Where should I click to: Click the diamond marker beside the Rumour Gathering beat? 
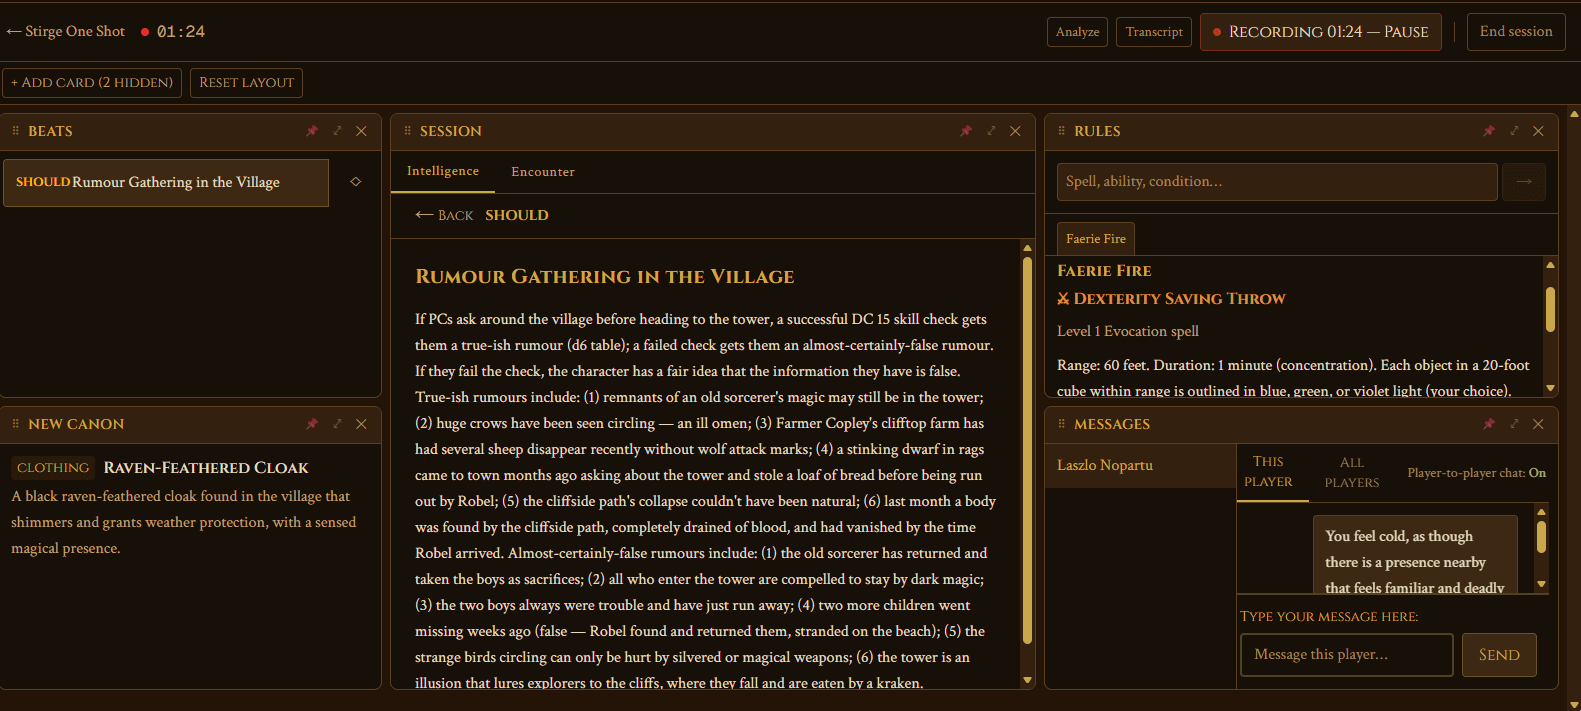[355, 182]
